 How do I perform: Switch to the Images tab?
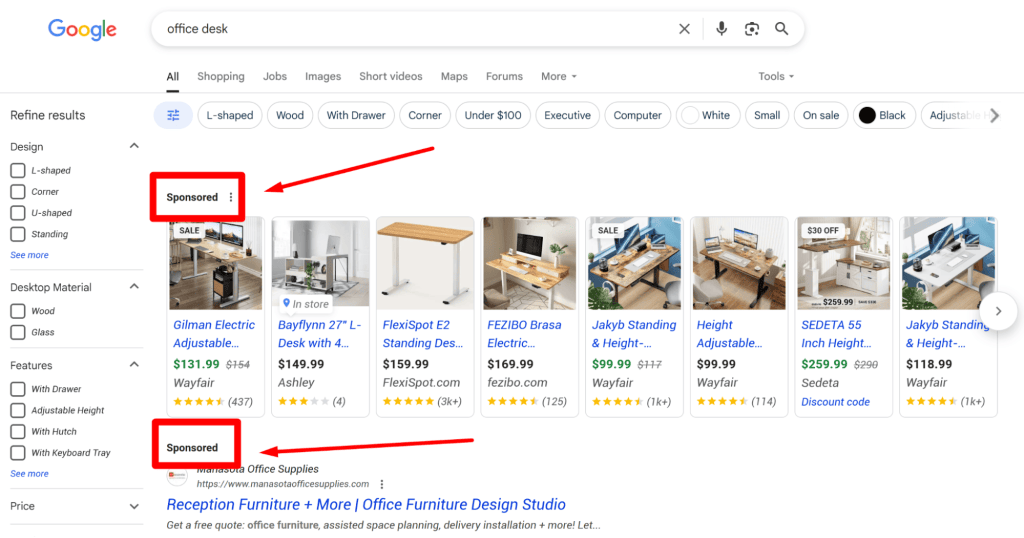pyautogui.click(x=323, y=76)
